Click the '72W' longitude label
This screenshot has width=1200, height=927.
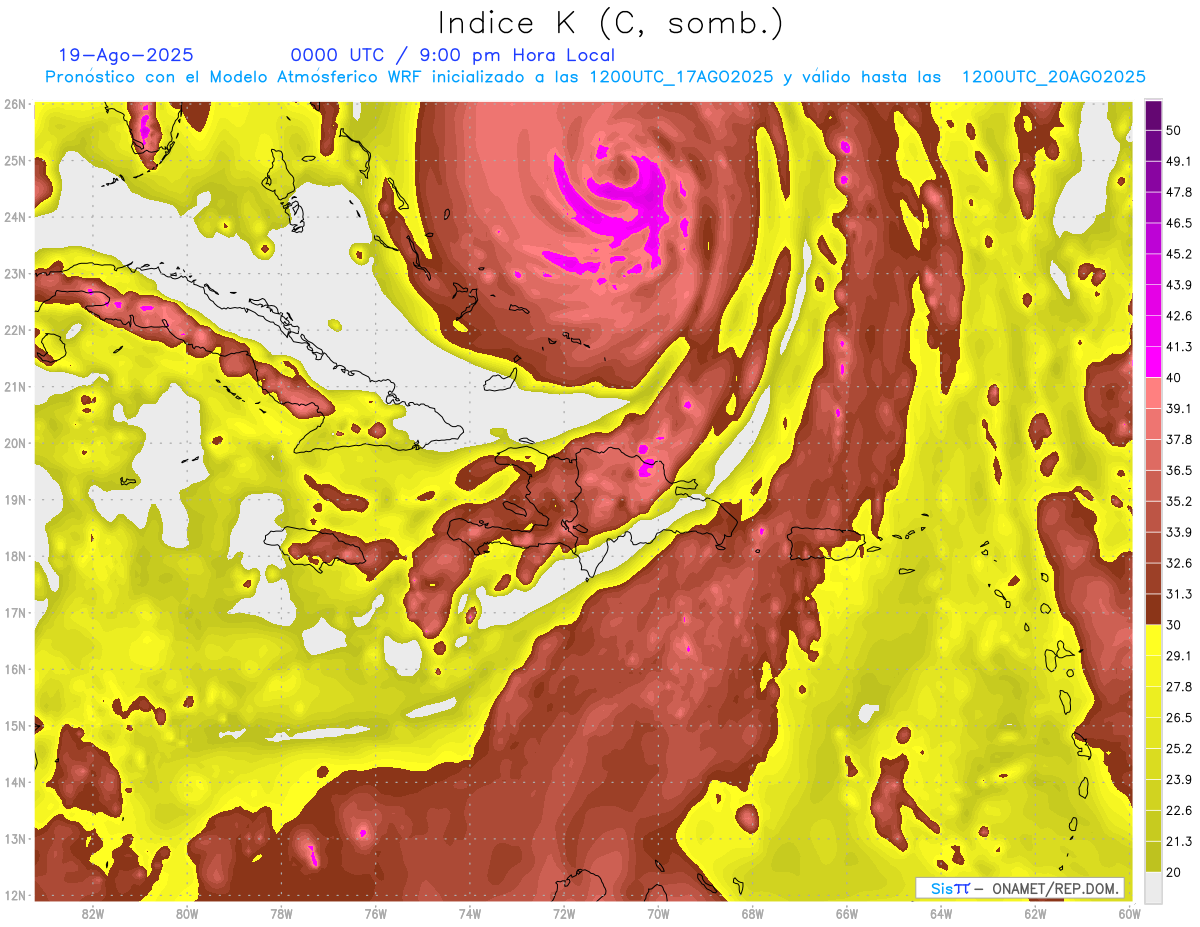click(x=564, y=914)
